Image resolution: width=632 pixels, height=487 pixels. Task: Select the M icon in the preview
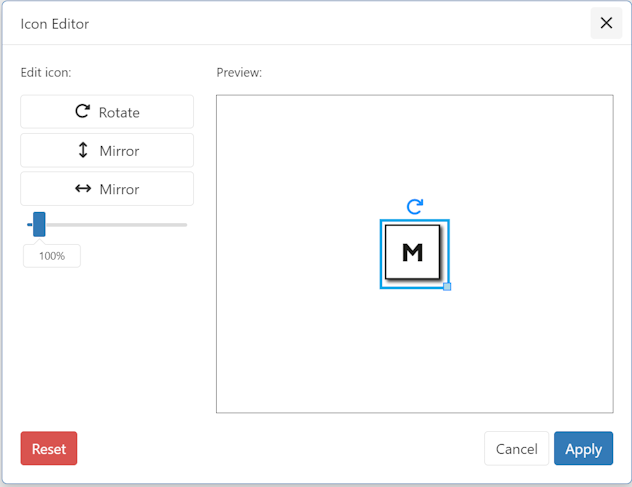tap(413, 253)
